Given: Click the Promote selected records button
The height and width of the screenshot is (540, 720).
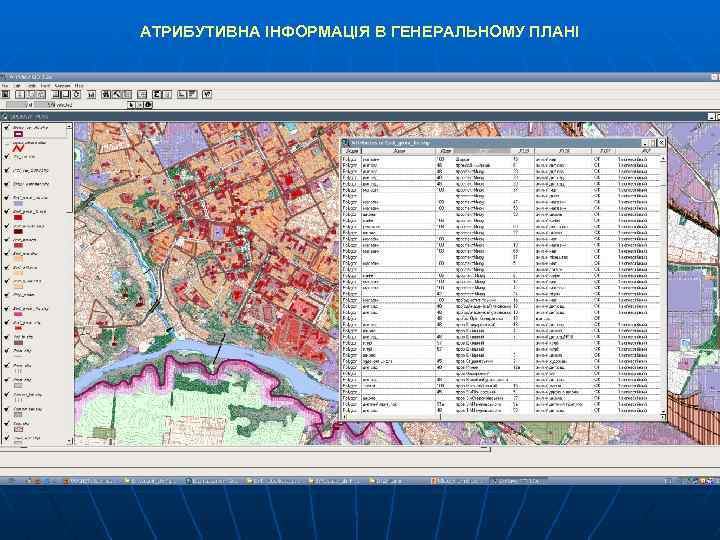Looking at the screenshot, I should 127,94.
